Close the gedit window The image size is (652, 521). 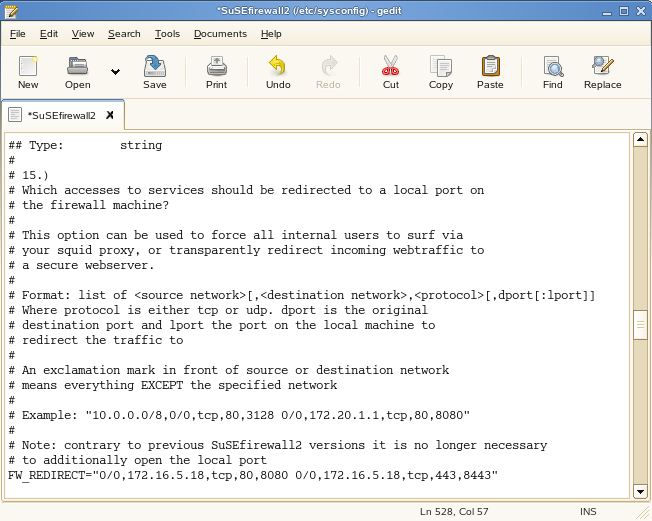641,11
